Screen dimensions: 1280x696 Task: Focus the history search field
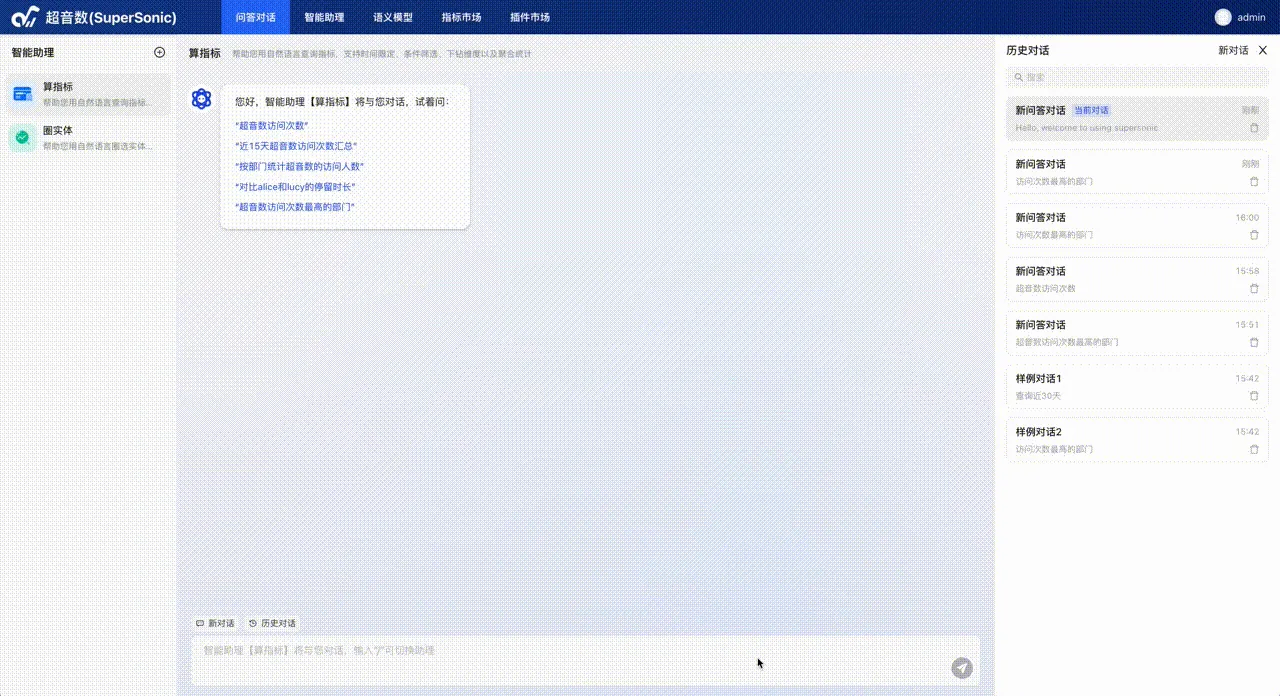pyautogui.click(x=1136, y=77)
